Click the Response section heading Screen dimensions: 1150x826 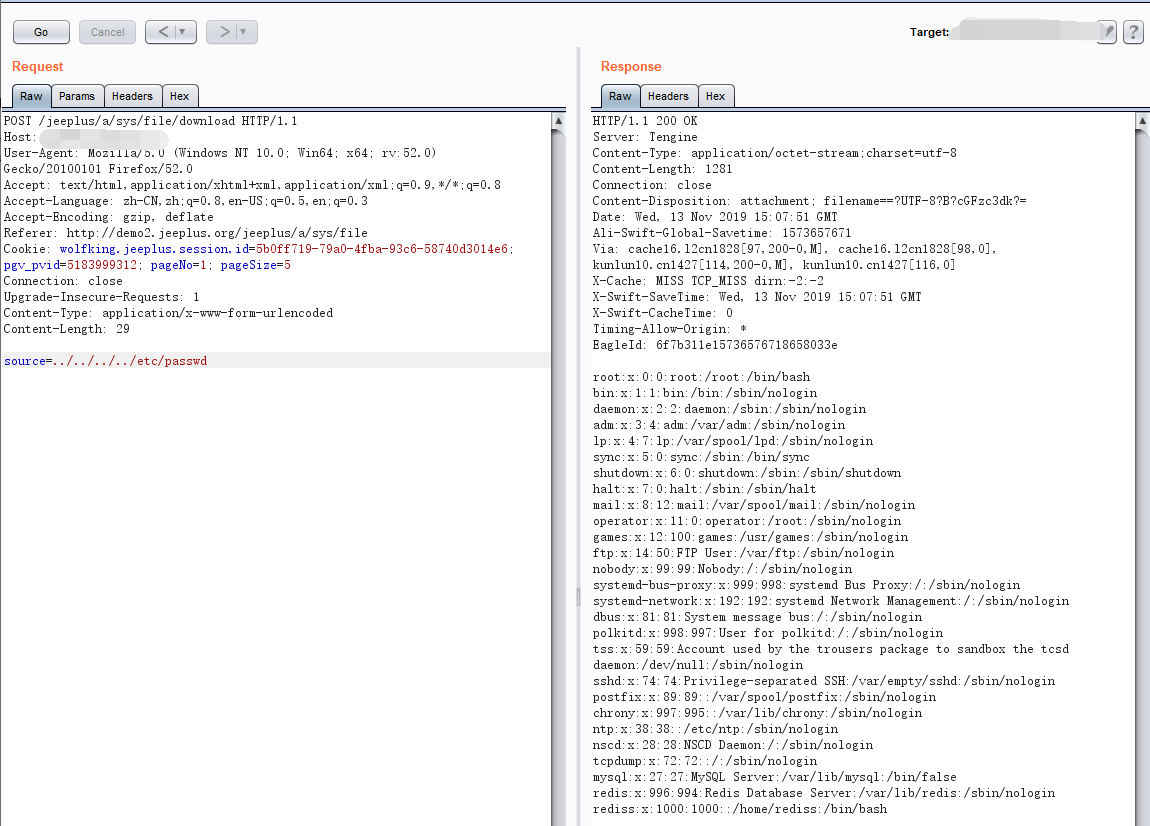631,67
